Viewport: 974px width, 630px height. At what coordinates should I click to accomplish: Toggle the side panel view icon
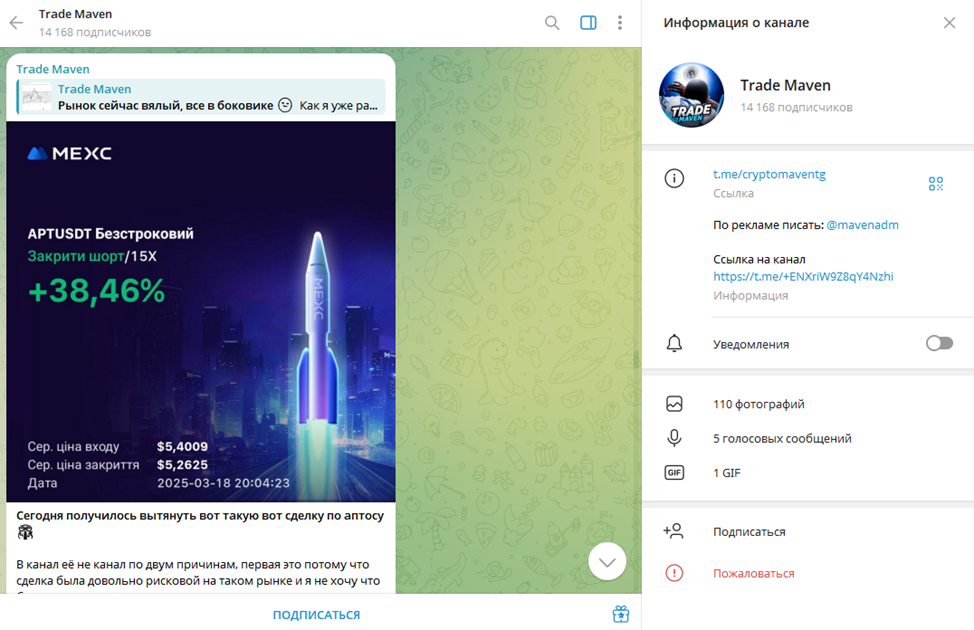588,23
